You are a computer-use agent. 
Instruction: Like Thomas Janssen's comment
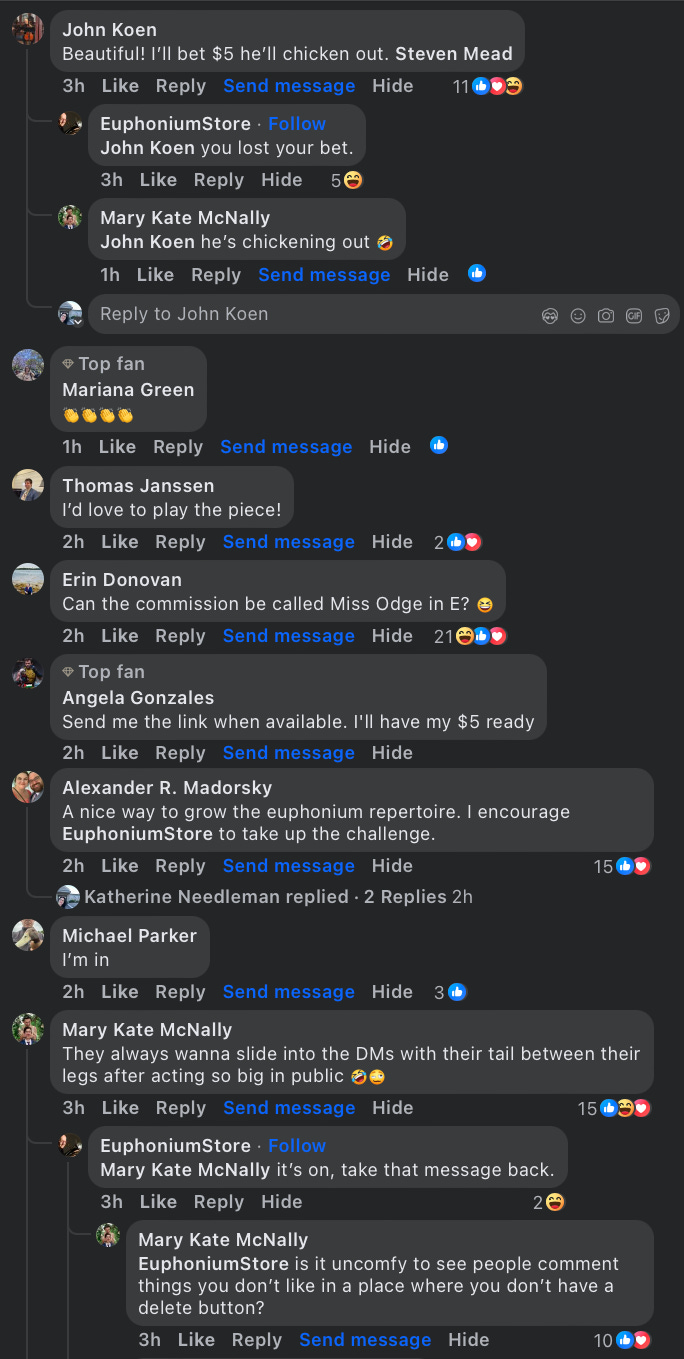120,542
